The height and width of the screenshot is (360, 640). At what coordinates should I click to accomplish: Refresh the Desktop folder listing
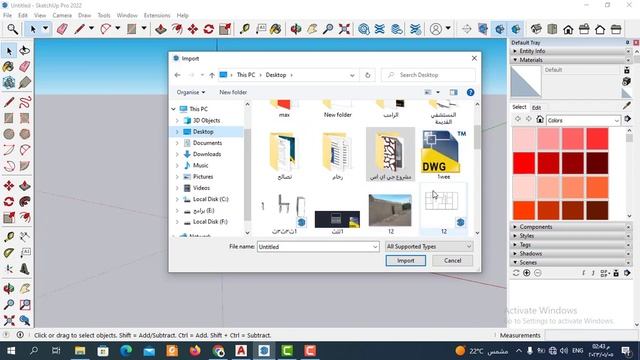click(x=367, y=75)
